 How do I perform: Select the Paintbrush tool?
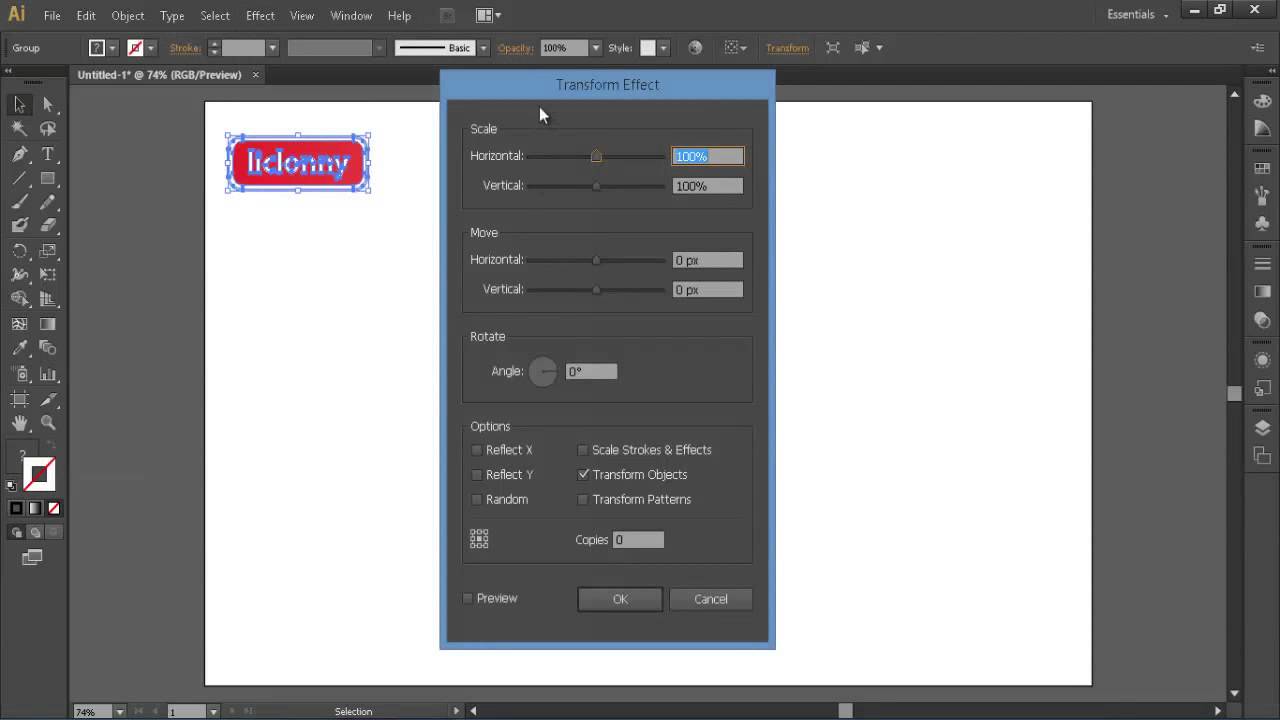[19, 202]
